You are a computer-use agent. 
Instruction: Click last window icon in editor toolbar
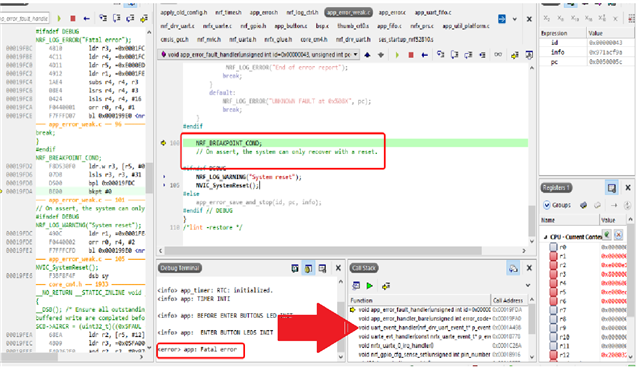click(529, 55)
